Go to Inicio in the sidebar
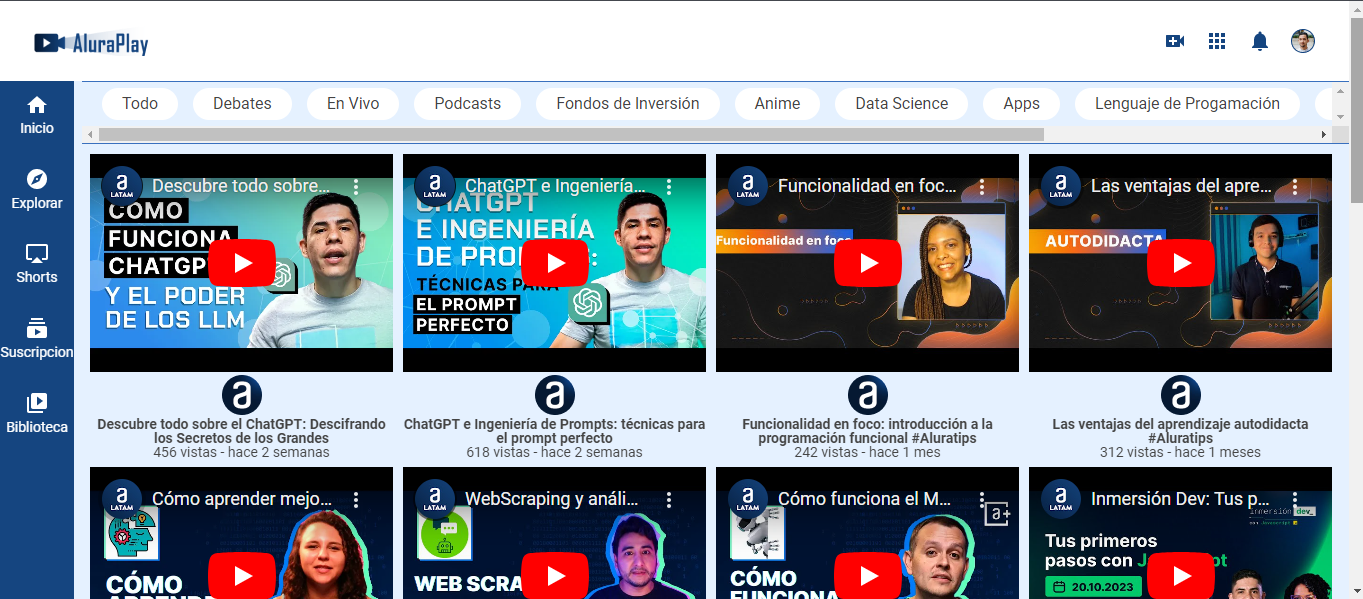 37,115
